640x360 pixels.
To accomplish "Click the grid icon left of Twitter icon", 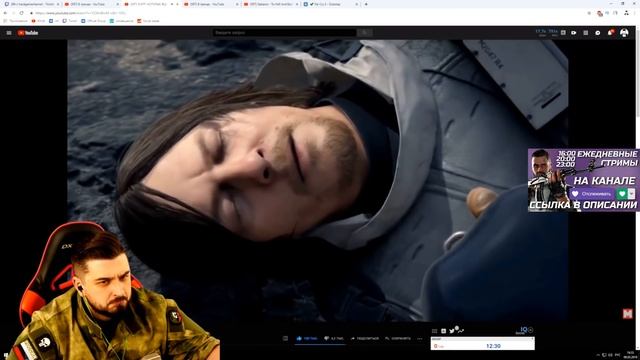I will (x=434, y=331).
